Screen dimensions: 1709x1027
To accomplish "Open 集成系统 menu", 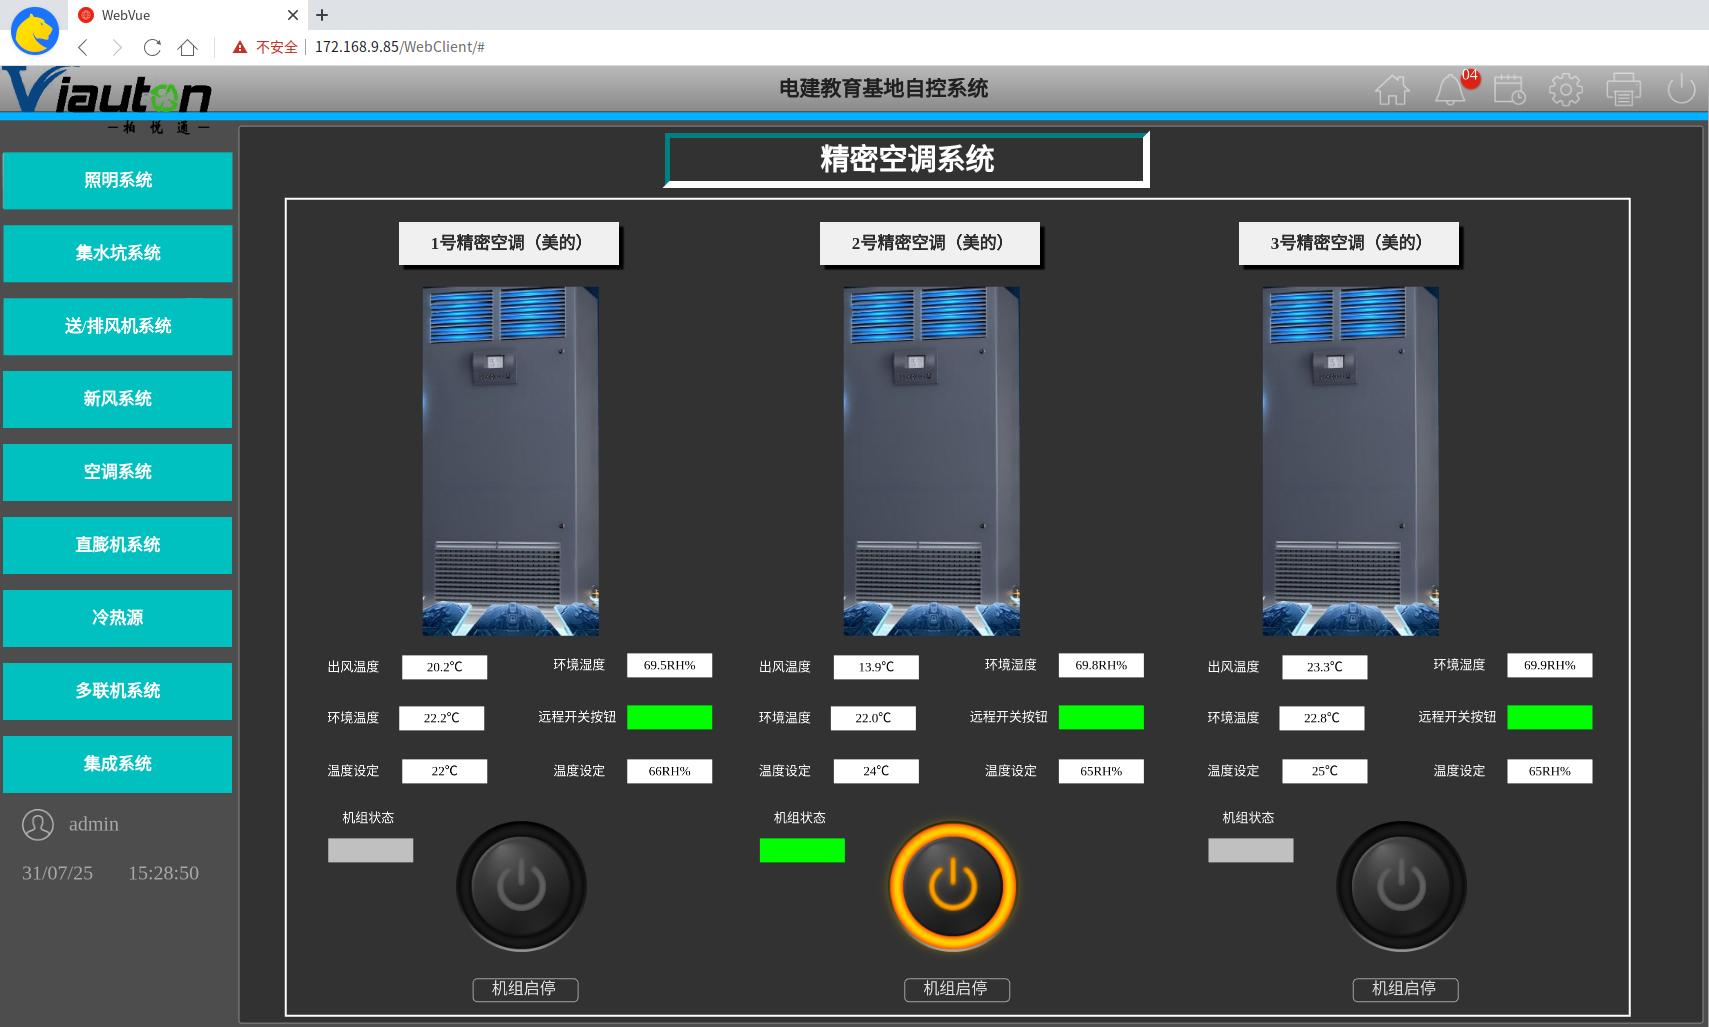I will tap(118, 764).
